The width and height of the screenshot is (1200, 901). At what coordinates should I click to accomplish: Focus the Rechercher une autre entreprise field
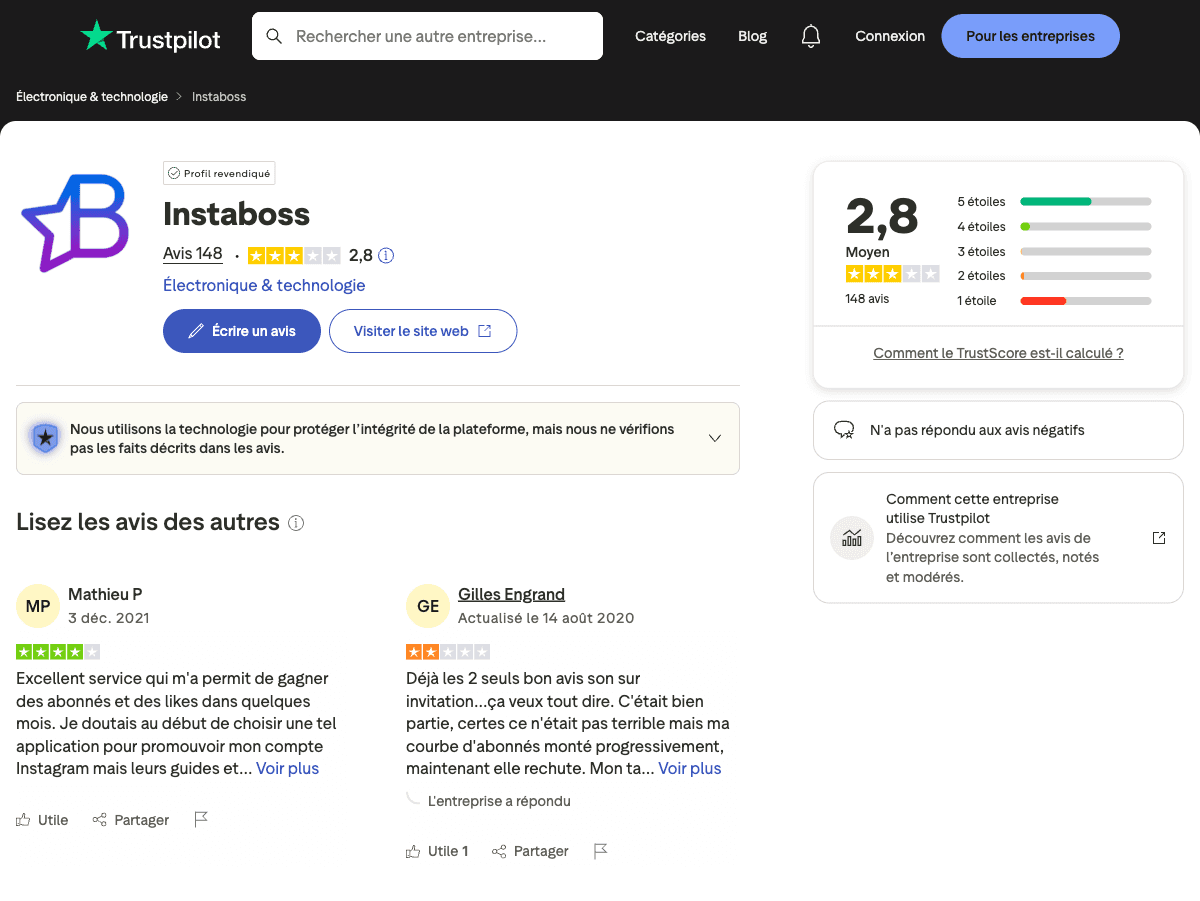(427, 36)
